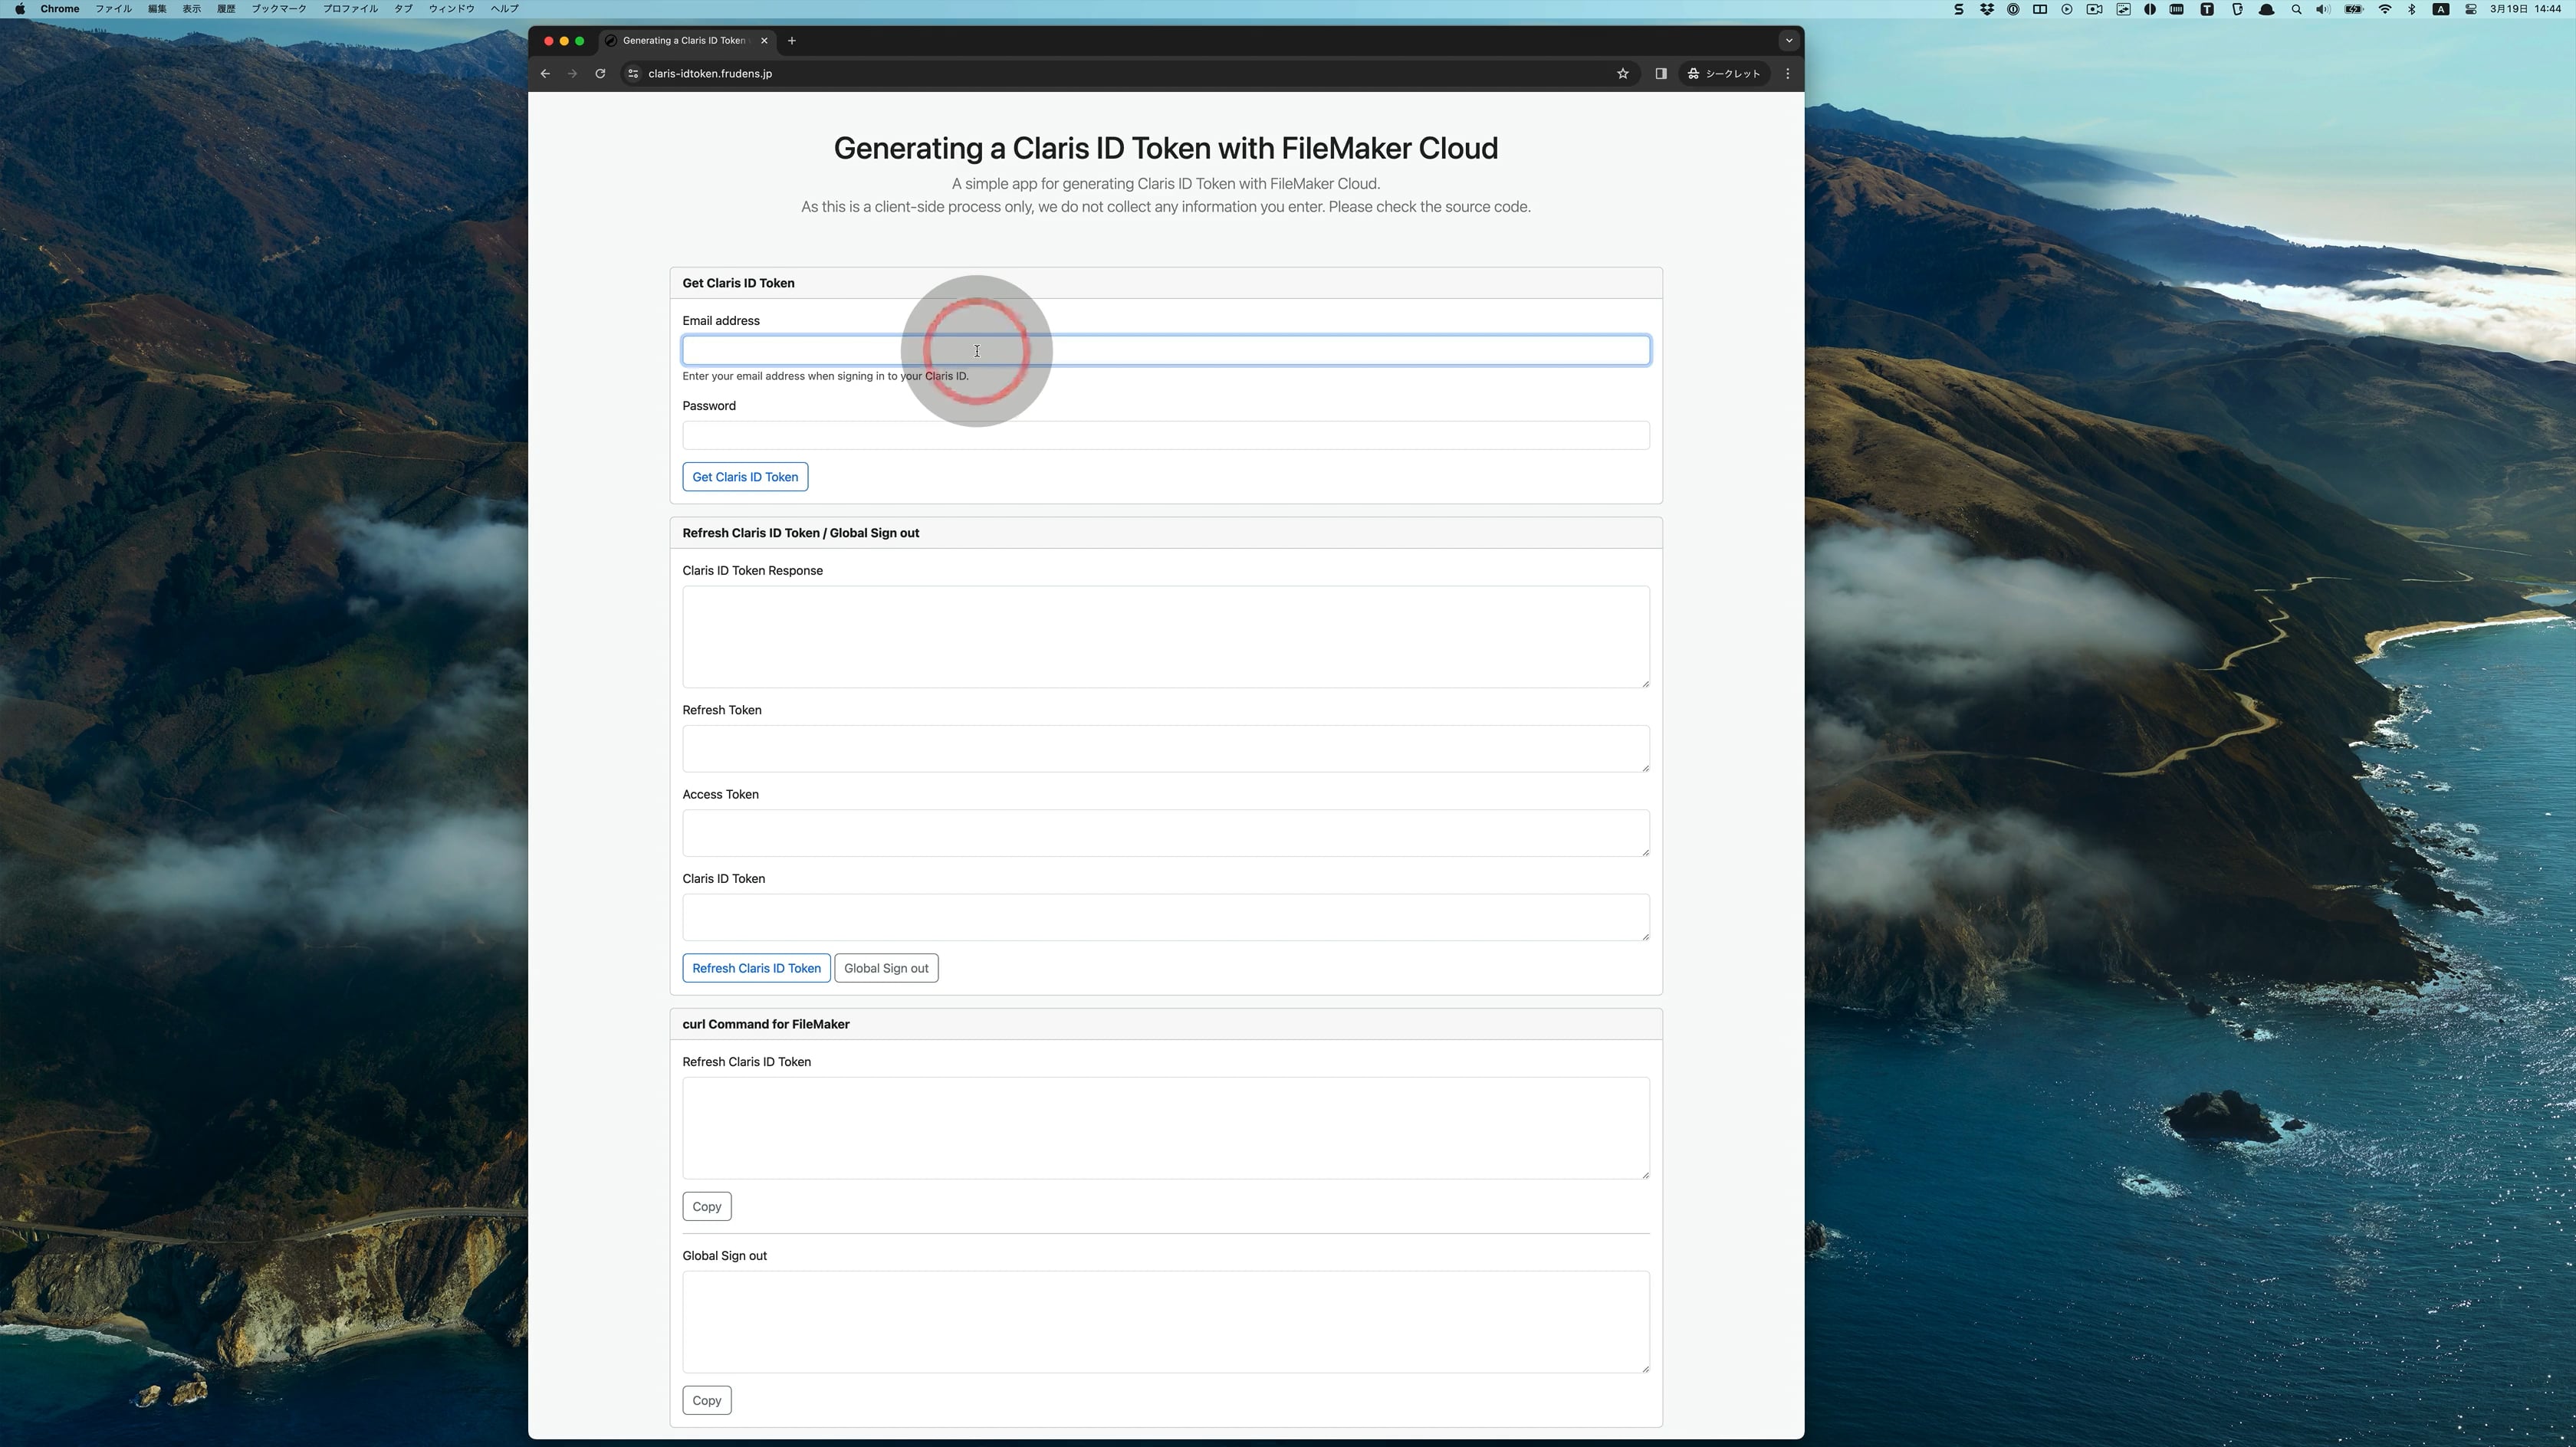This screenshot has width=2576, height=1447.
Task: Open the 履歴 menu in menu bar
Action: click(226, 9)
